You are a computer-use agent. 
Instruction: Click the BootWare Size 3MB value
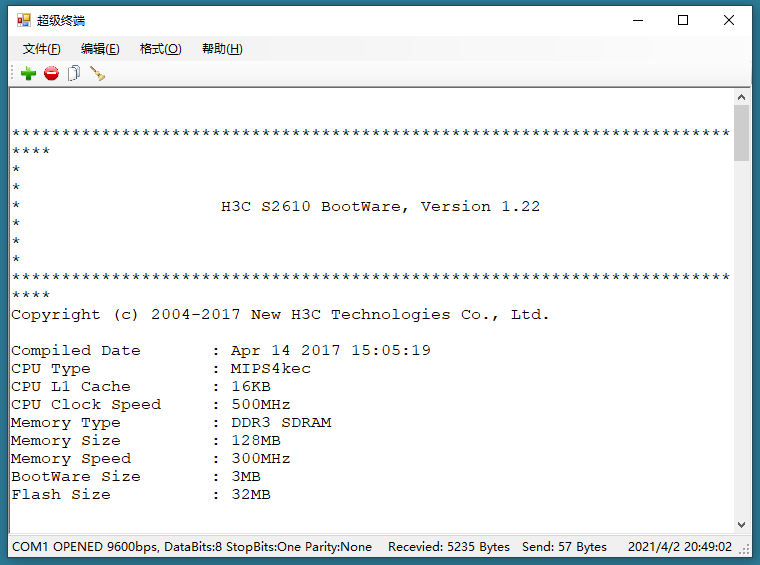coord(246,476)
